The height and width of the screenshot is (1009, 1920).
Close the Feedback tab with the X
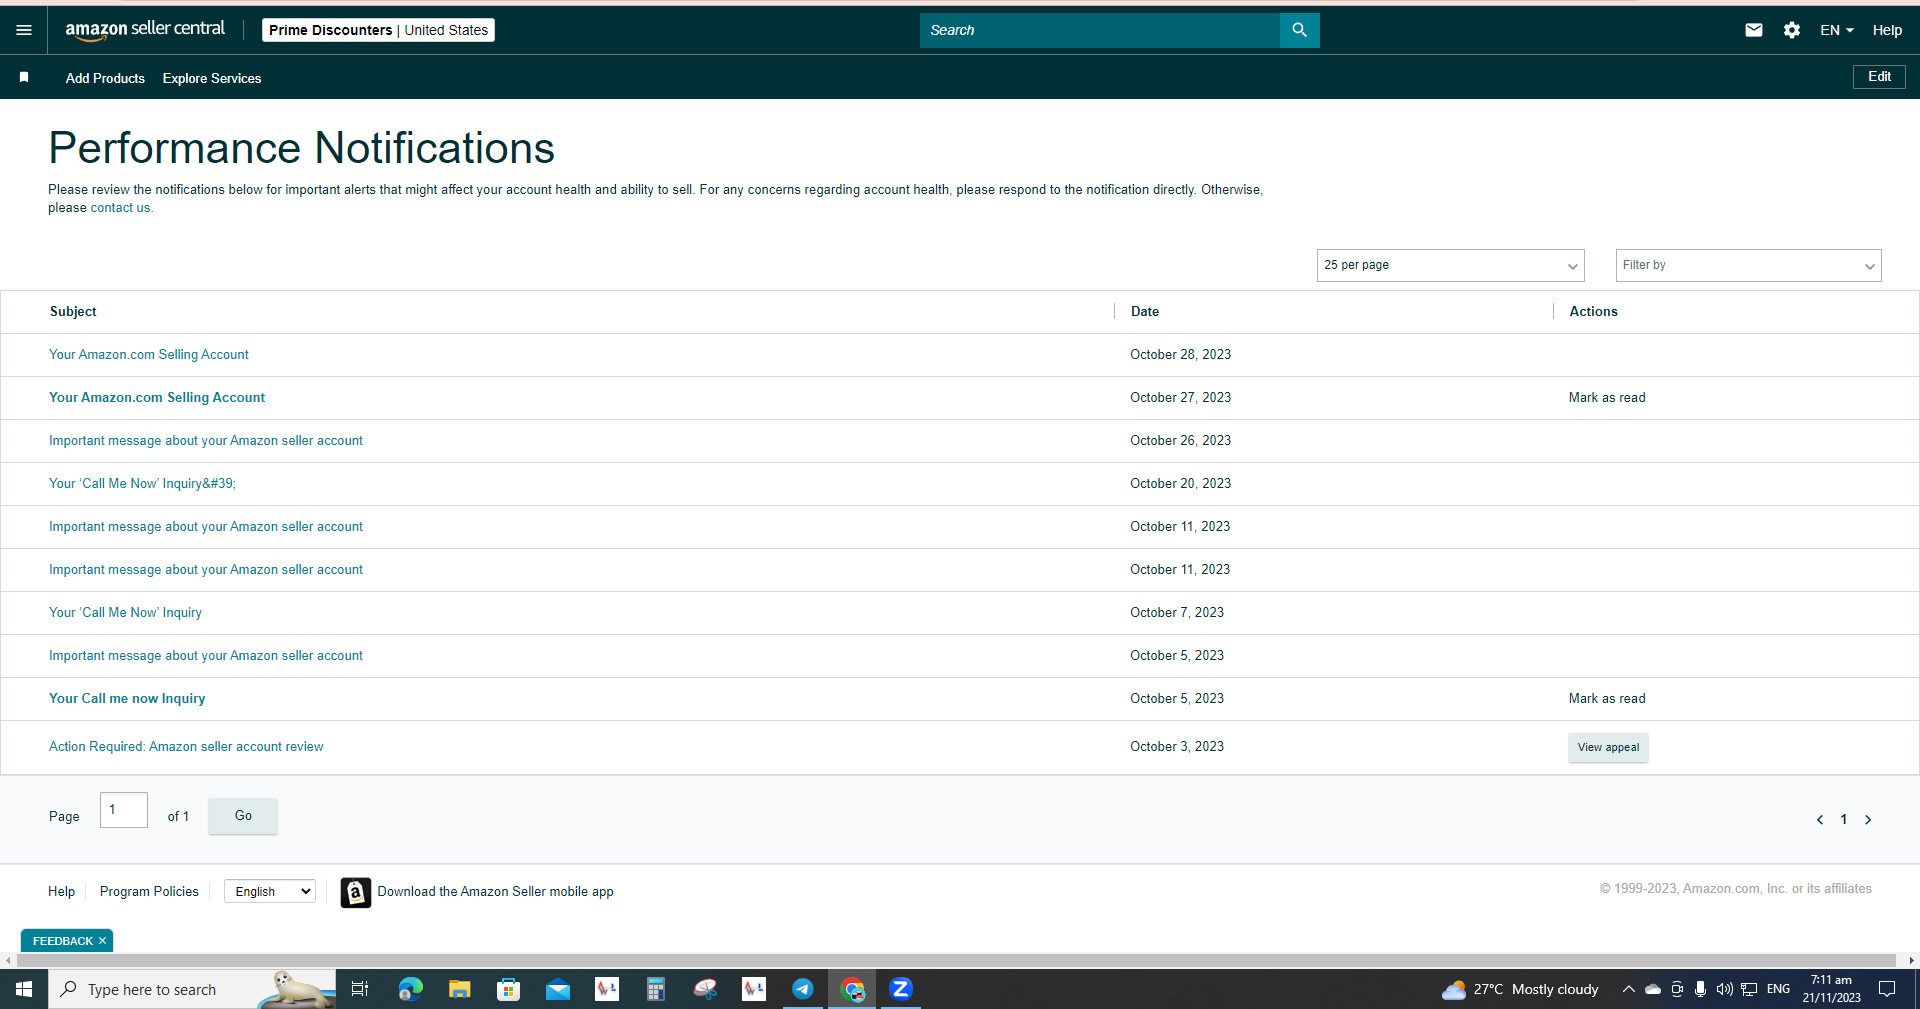tap(102, 941)
